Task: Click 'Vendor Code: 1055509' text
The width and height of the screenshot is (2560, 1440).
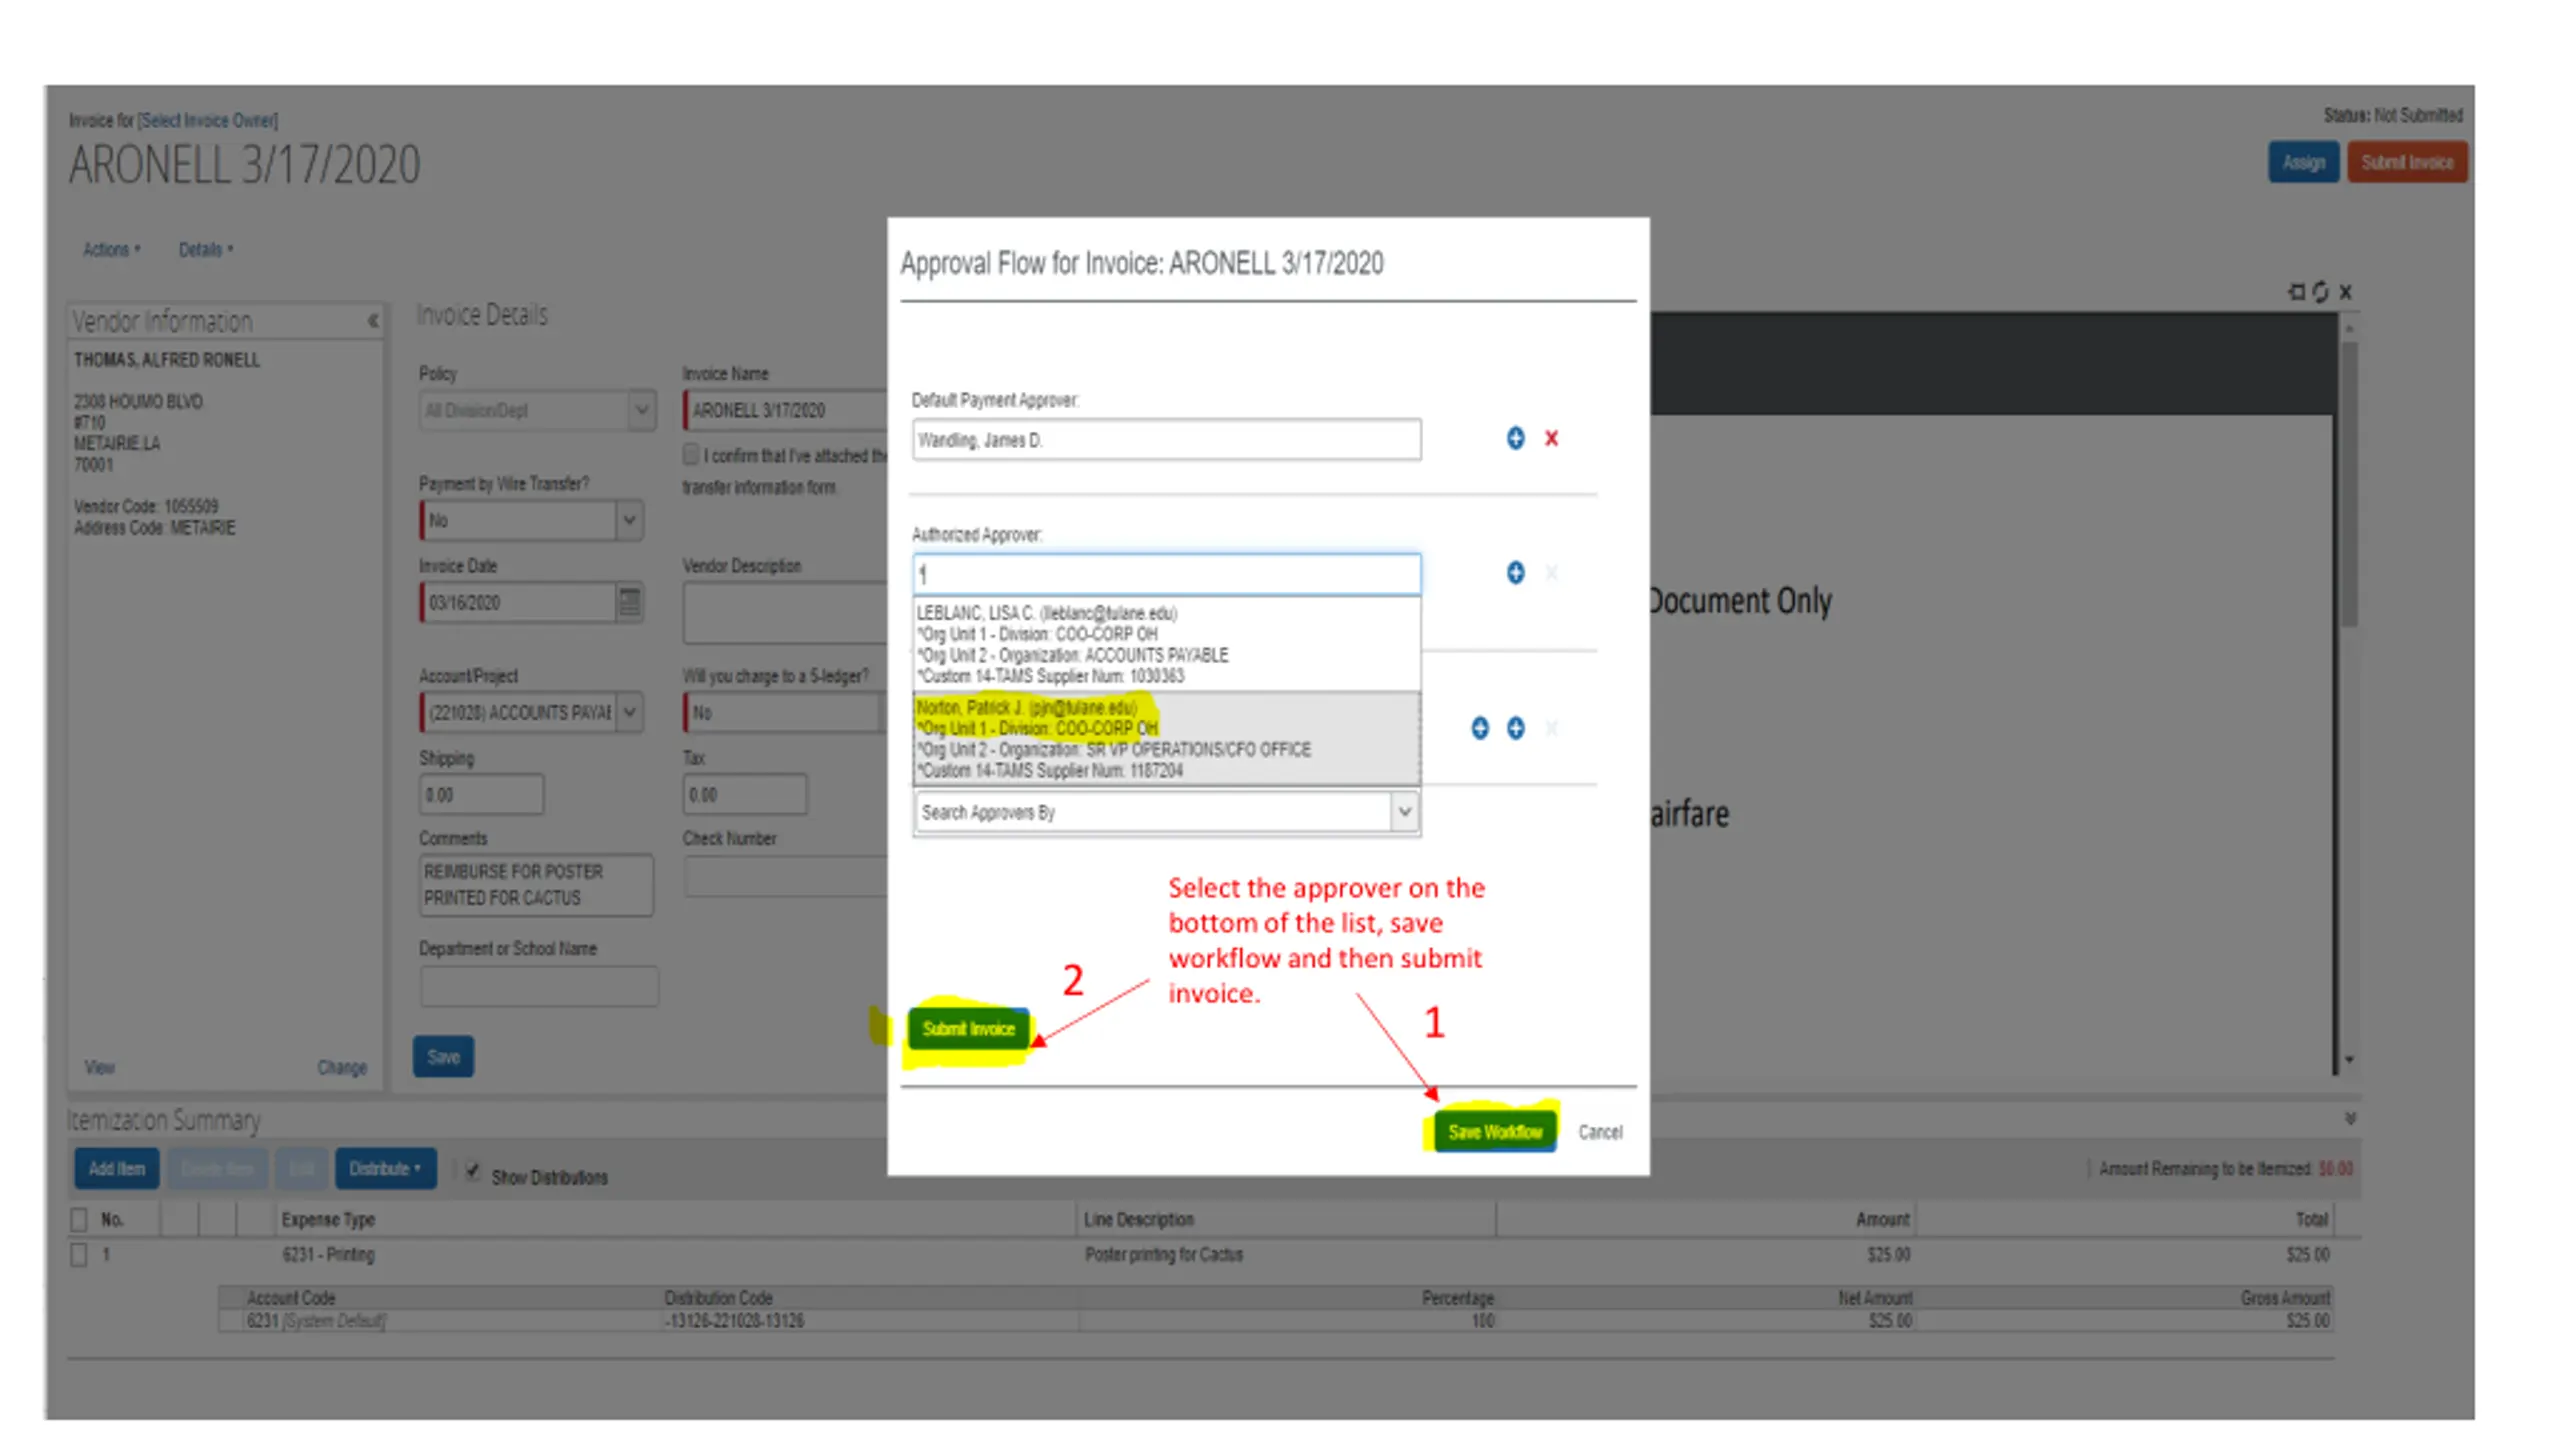Action: [146, 506]
